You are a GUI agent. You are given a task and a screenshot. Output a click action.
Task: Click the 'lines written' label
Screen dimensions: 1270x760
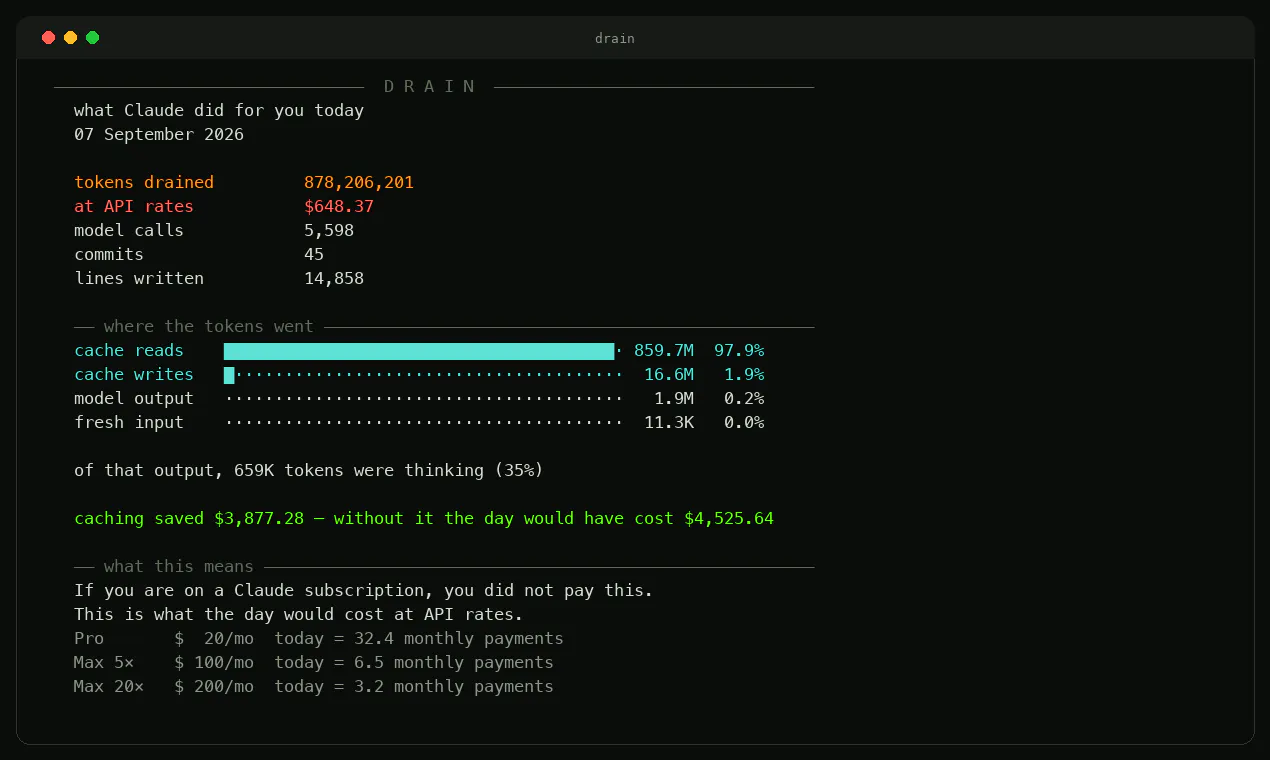(x=139, y=278)
